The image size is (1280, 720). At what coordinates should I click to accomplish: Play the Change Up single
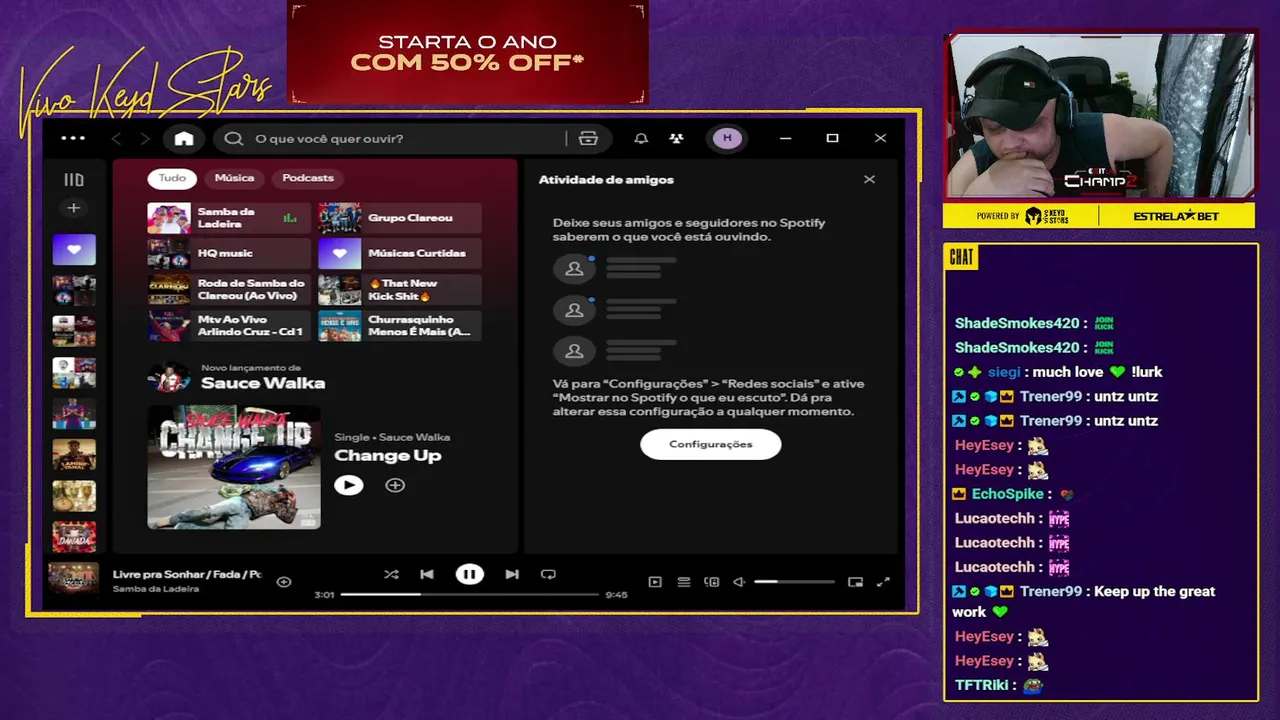tap(348, 485)
